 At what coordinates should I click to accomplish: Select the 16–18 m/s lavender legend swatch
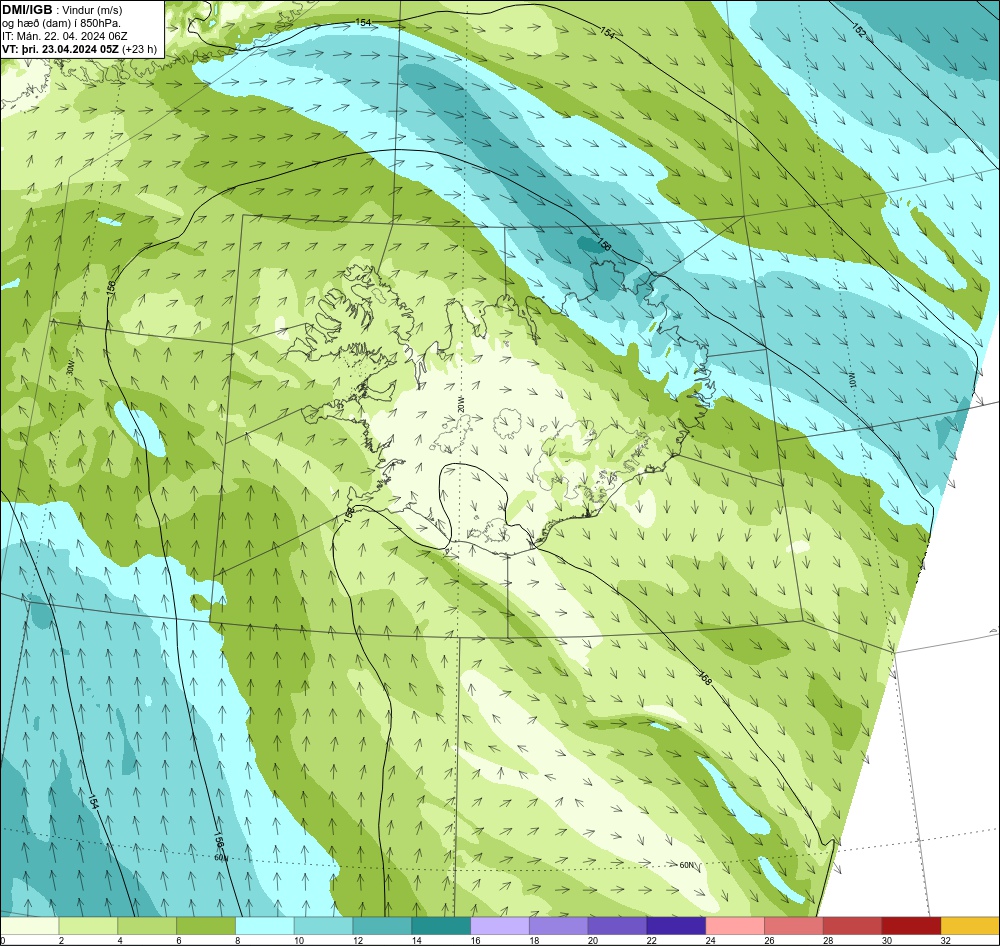coord(500,926)
